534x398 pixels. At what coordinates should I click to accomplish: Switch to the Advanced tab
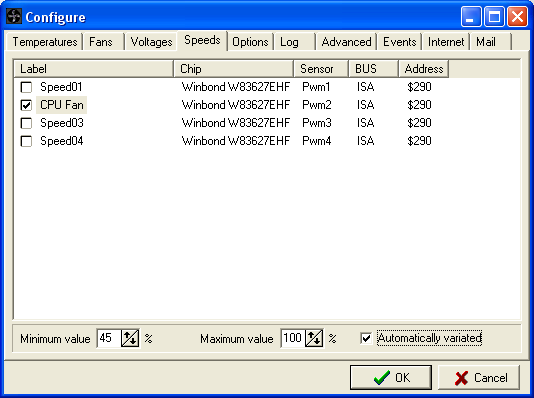point(346,42)
